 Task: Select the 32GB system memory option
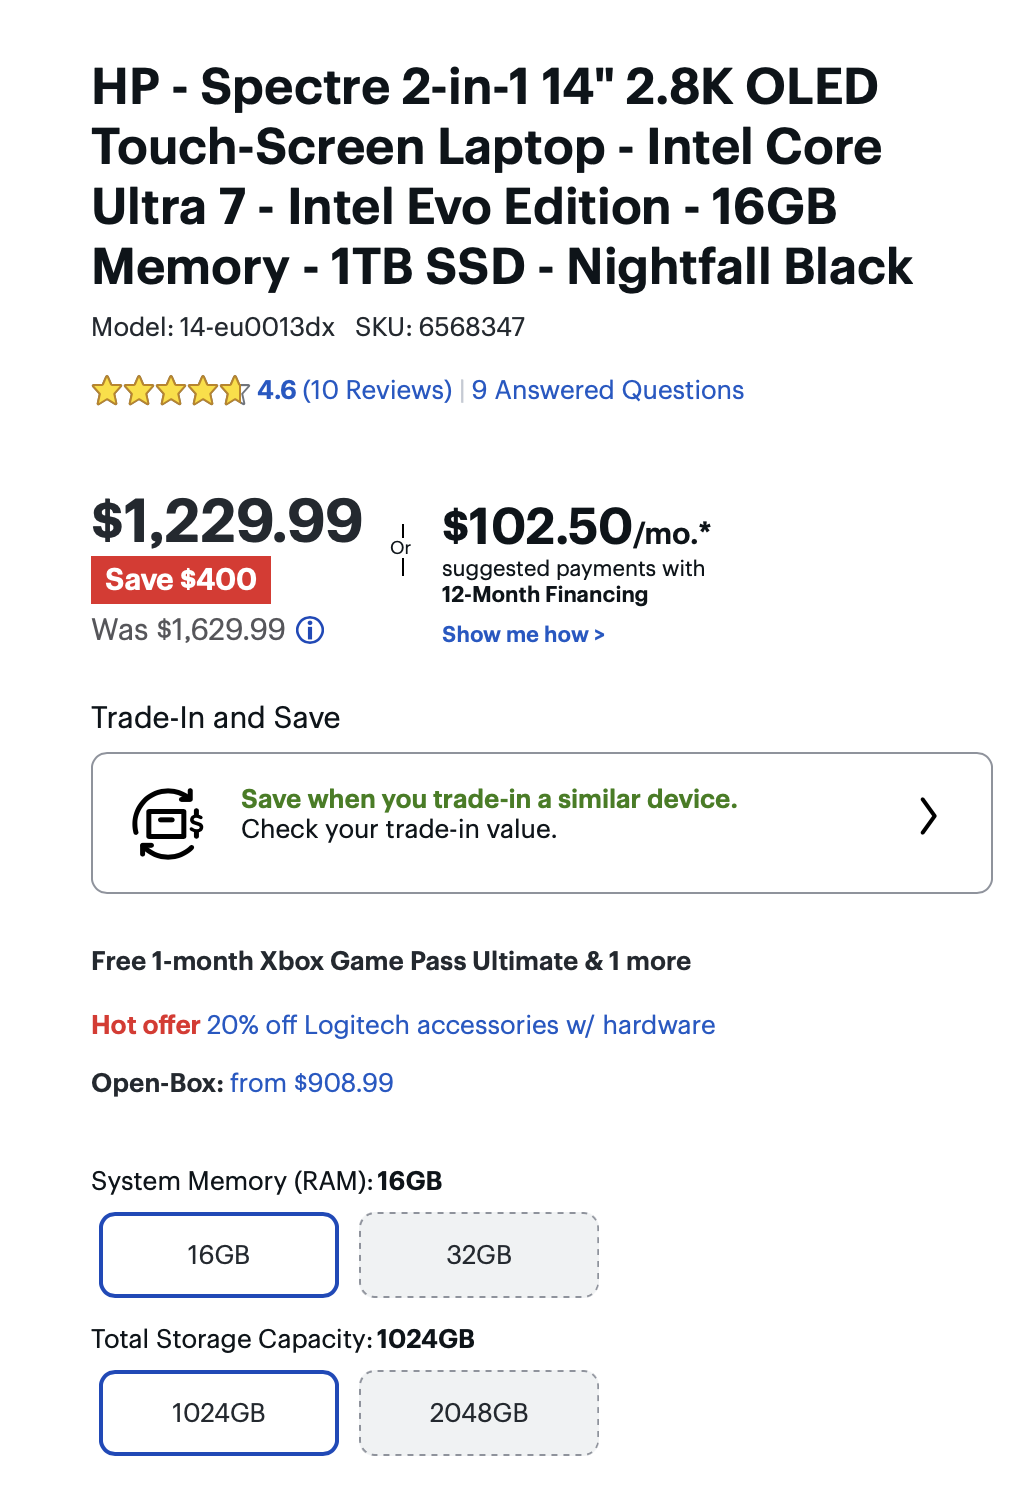click(x=479, y=1254)
